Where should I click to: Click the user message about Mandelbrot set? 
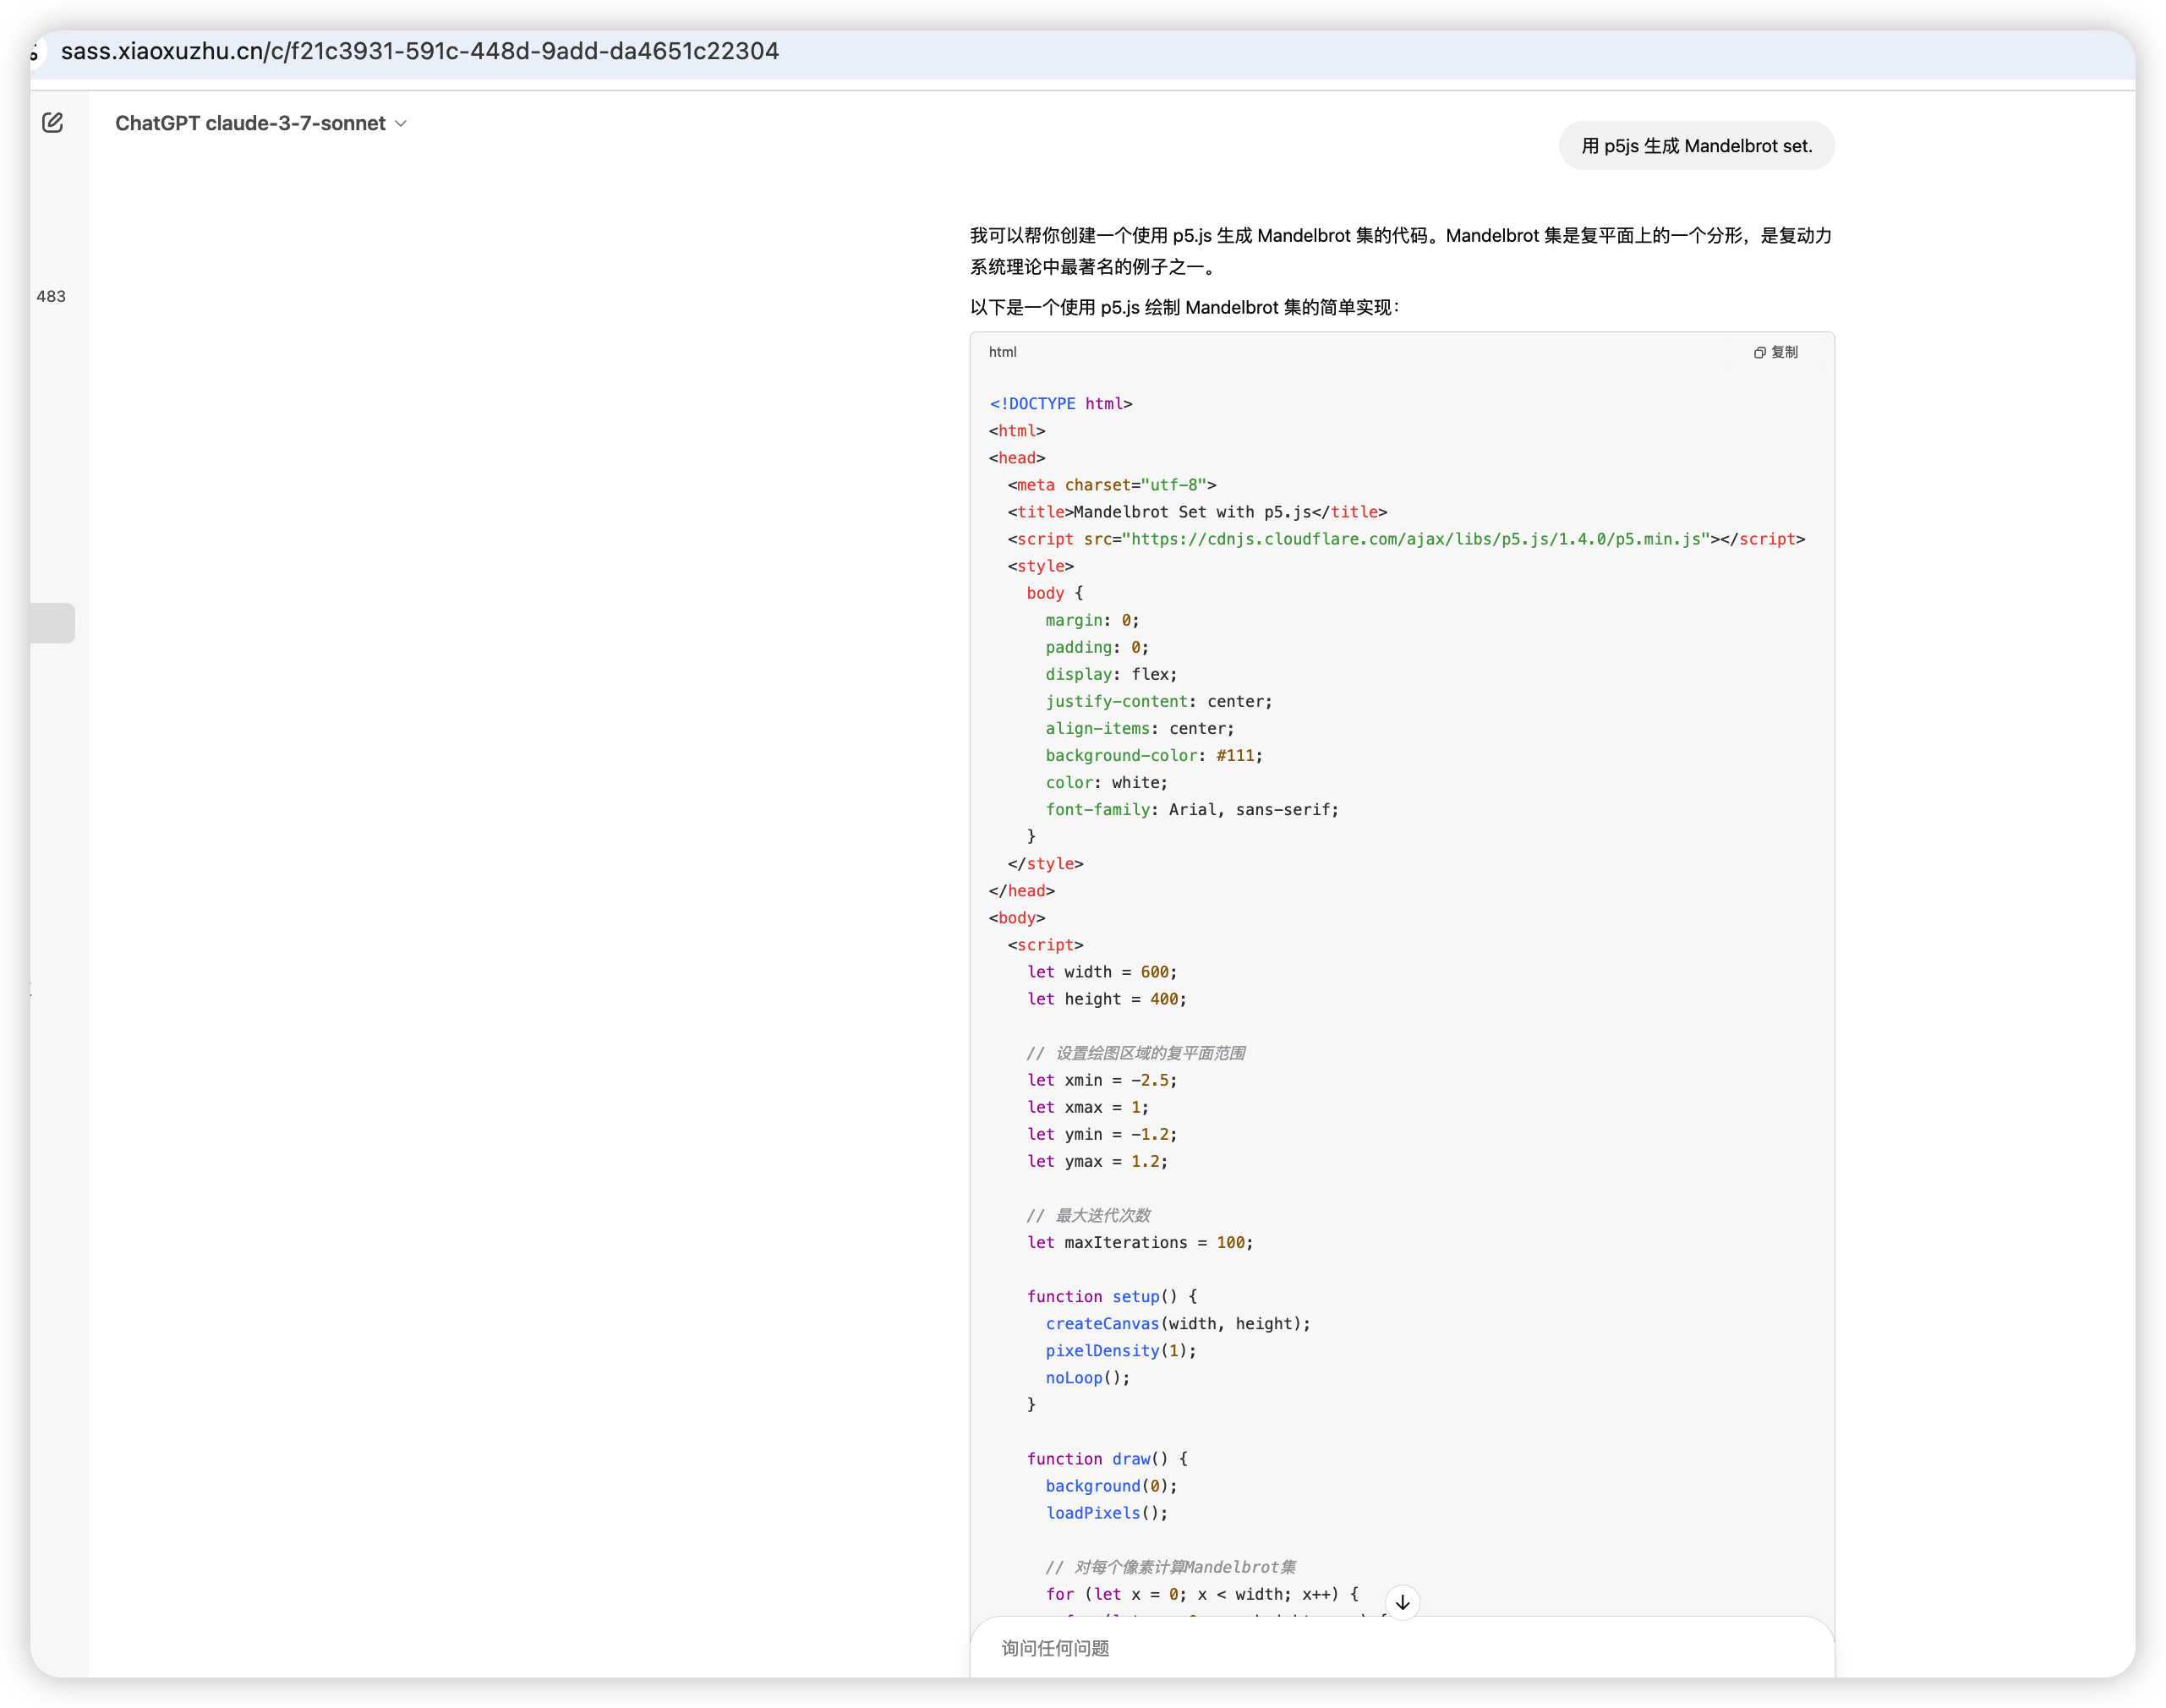(1696, 146)
